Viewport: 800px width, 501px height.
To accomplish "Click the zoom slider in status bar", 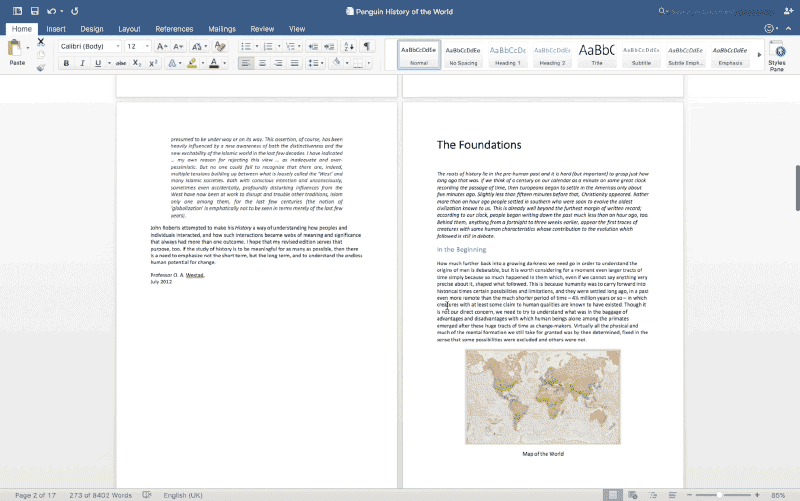I will (x=720, y=495).
